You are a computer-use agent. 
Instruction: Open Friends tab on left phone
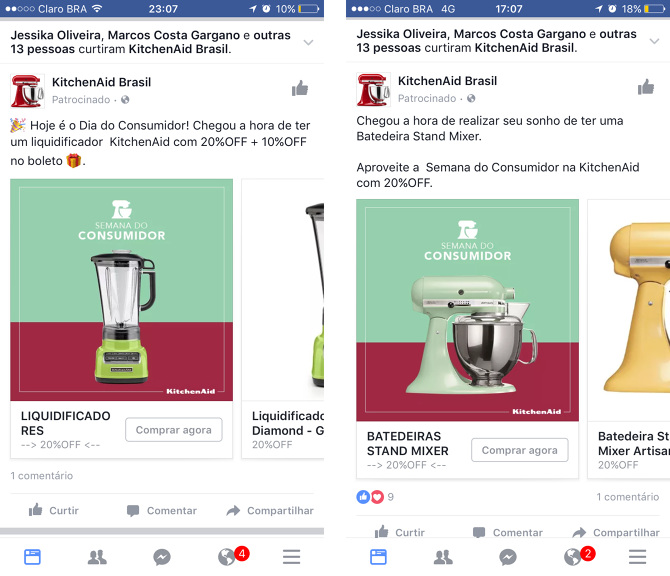(97, 557)
